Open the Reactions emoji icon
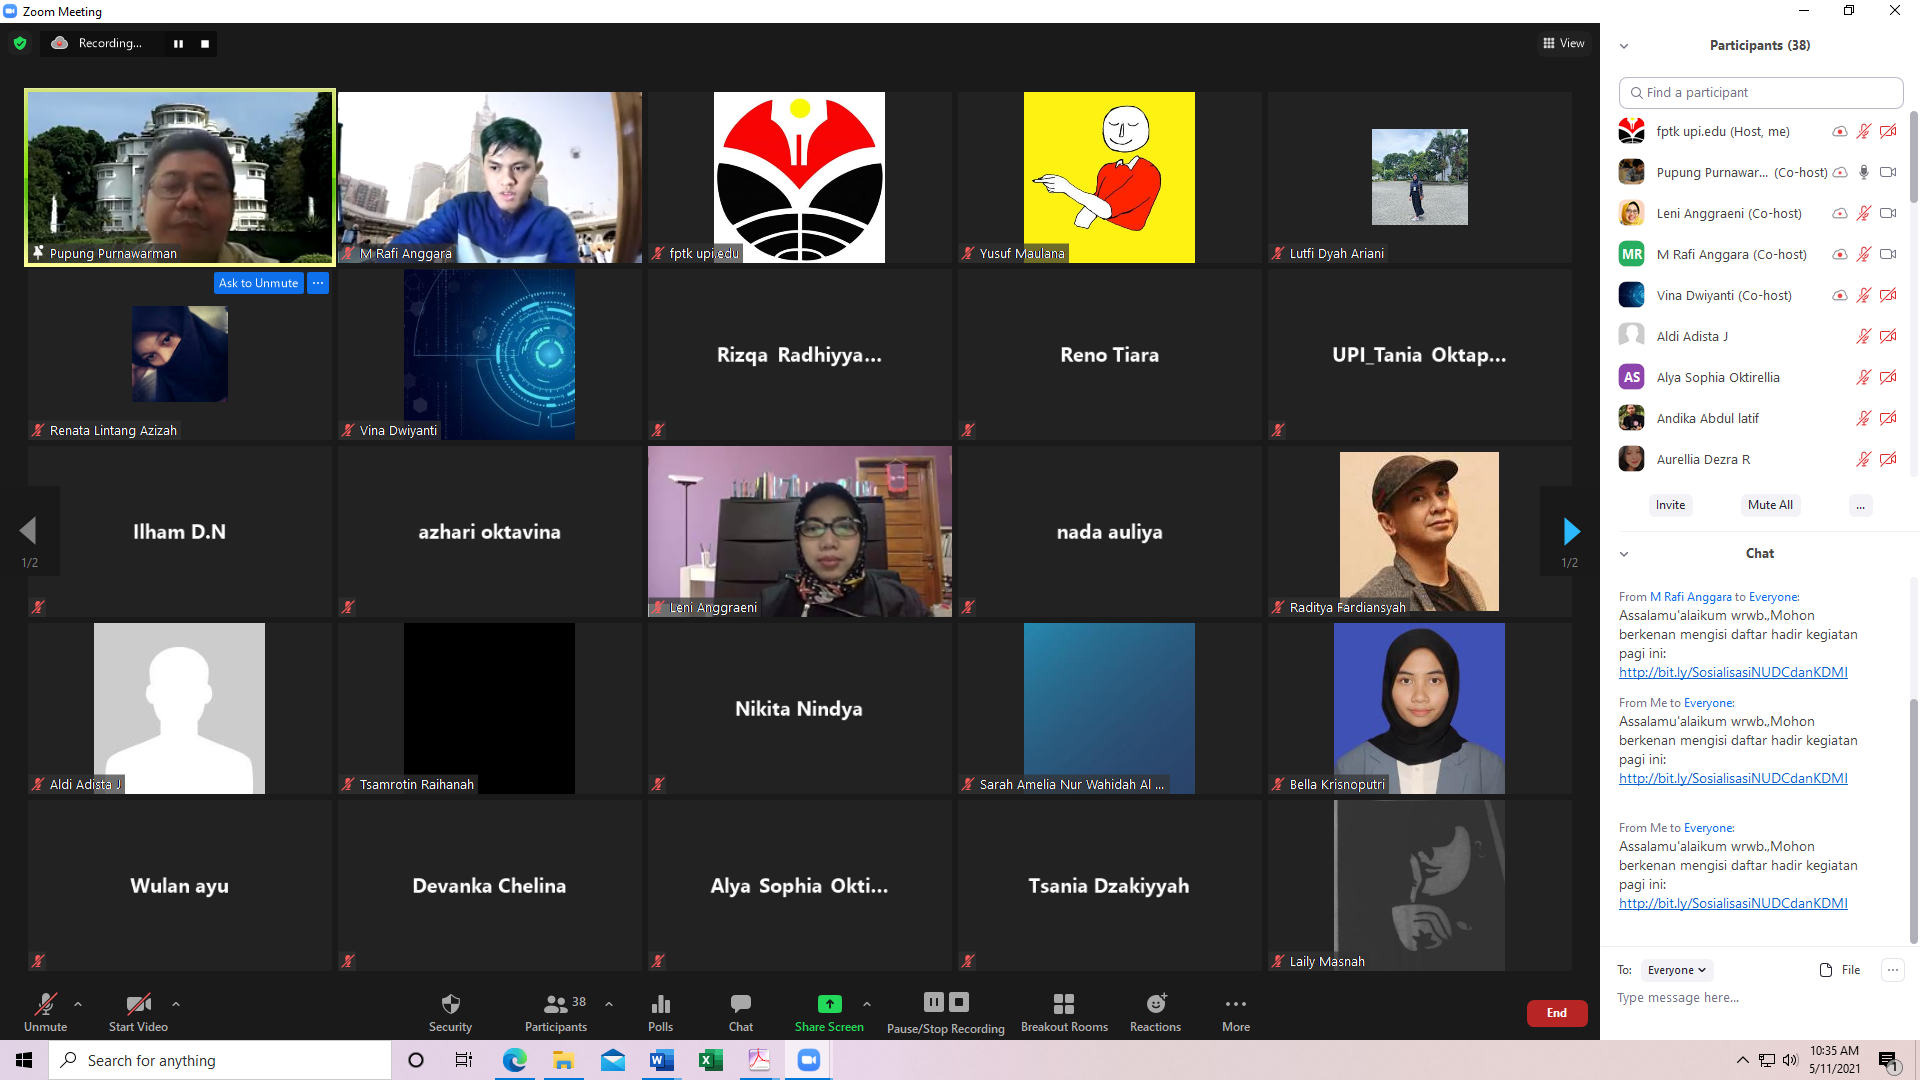Viewport: 1920px width, 1080px height. click(1156, 1004)
